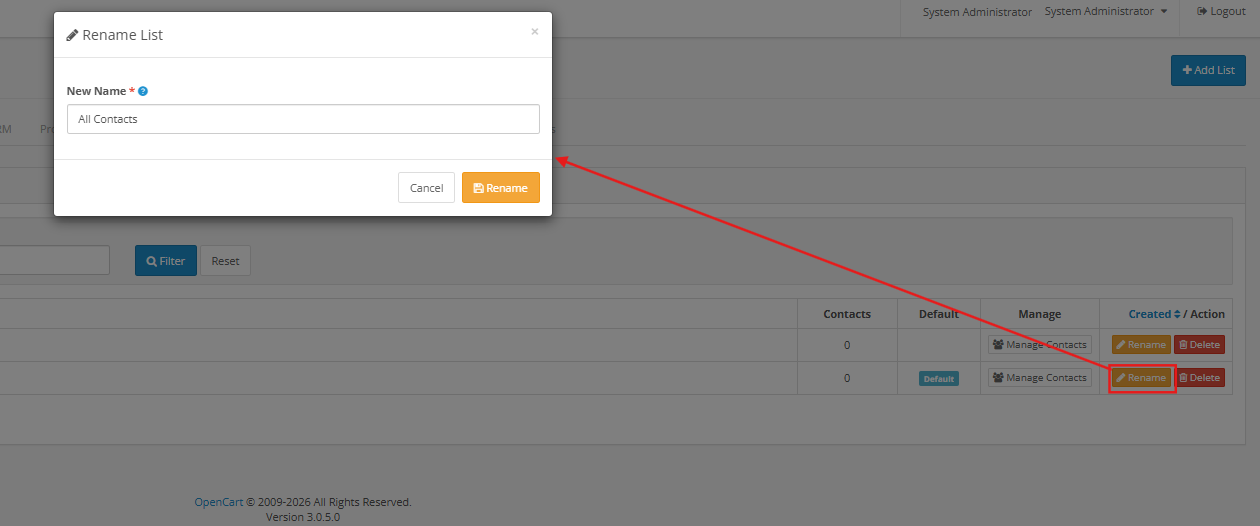Click the Add List button

coord(1208,70)
